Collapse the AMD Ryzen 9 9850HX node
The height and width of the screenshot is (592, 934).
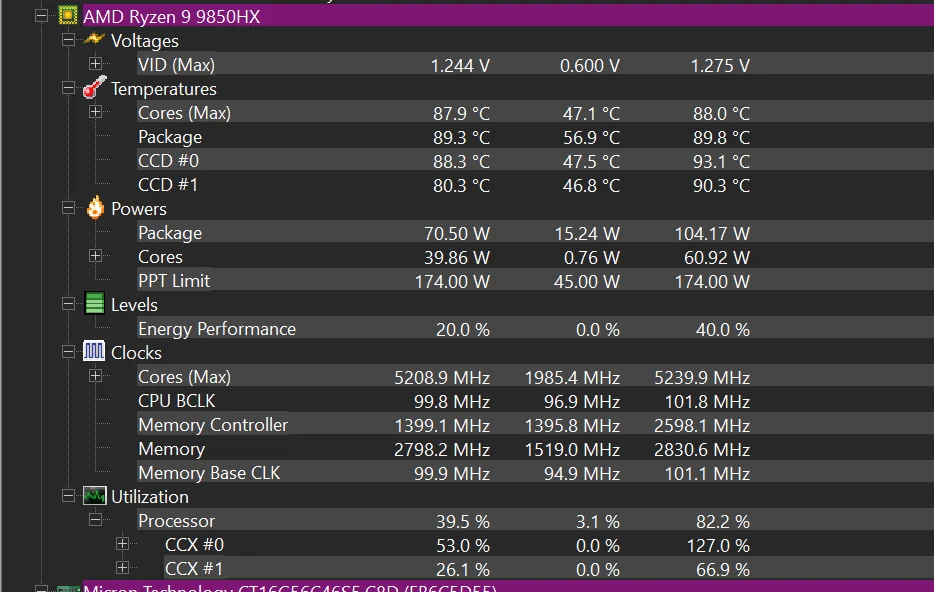click(41, 15)
